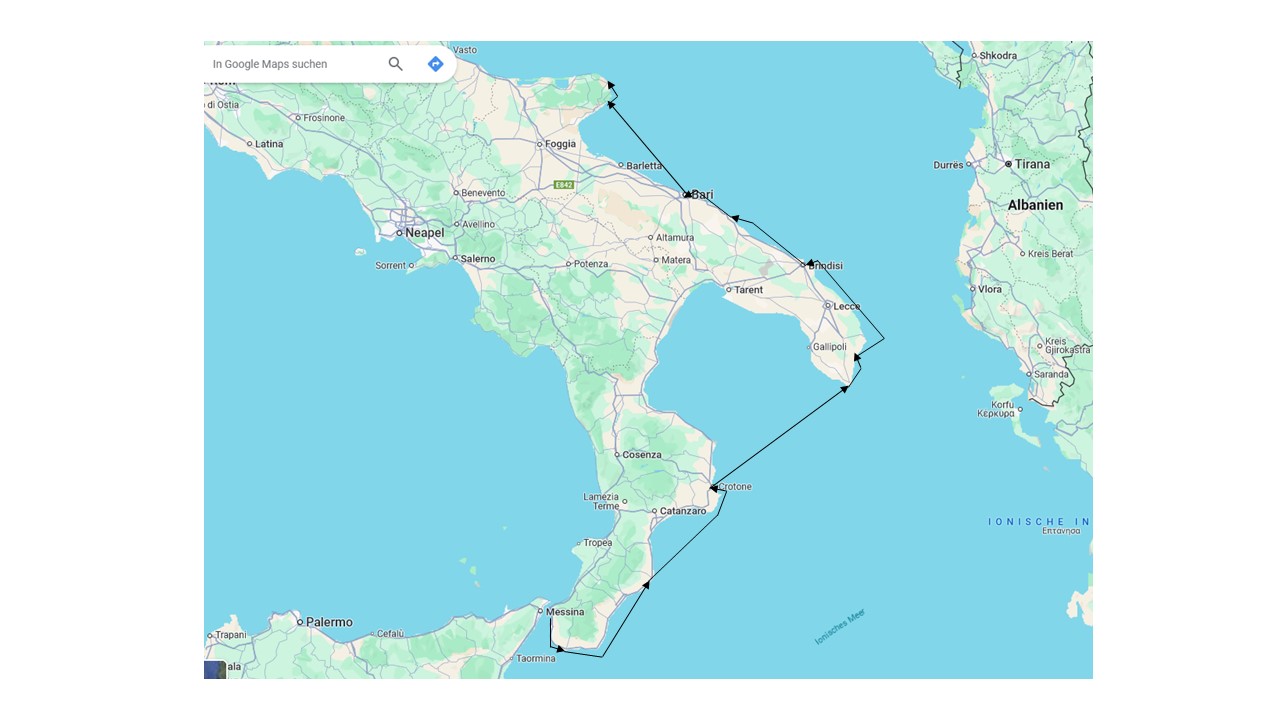Select the Palermo city label
Viewport: 1280px width, 720px height.
point(329,622)
